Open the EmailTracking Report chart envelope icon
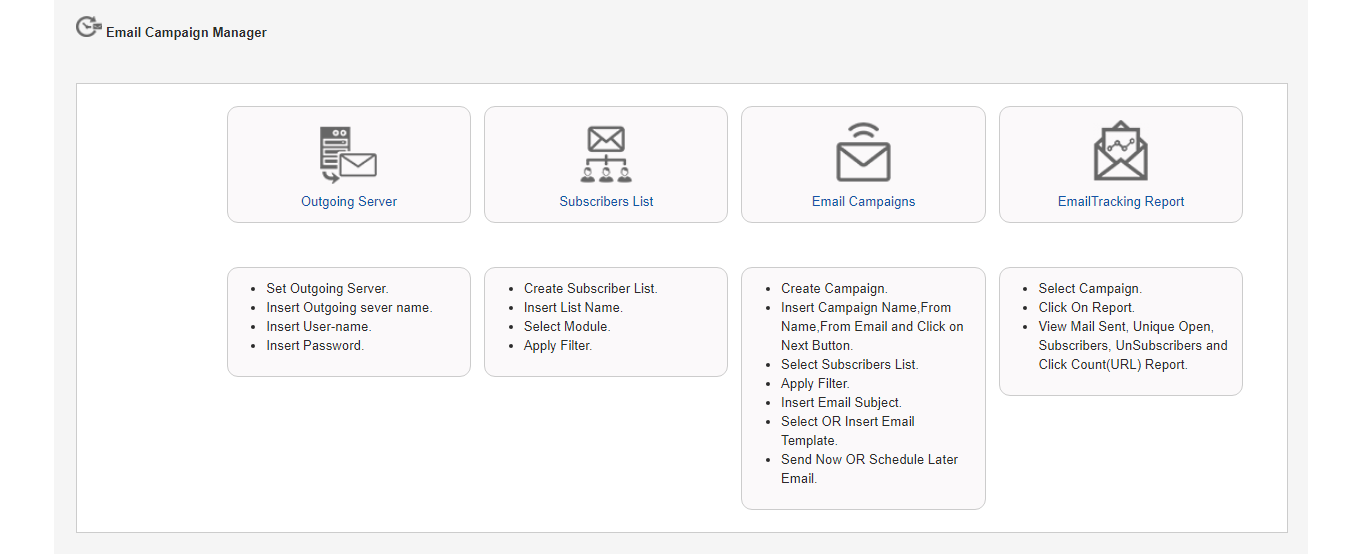This screenshot has width=1360, height=554. (x=1120, y=152)
